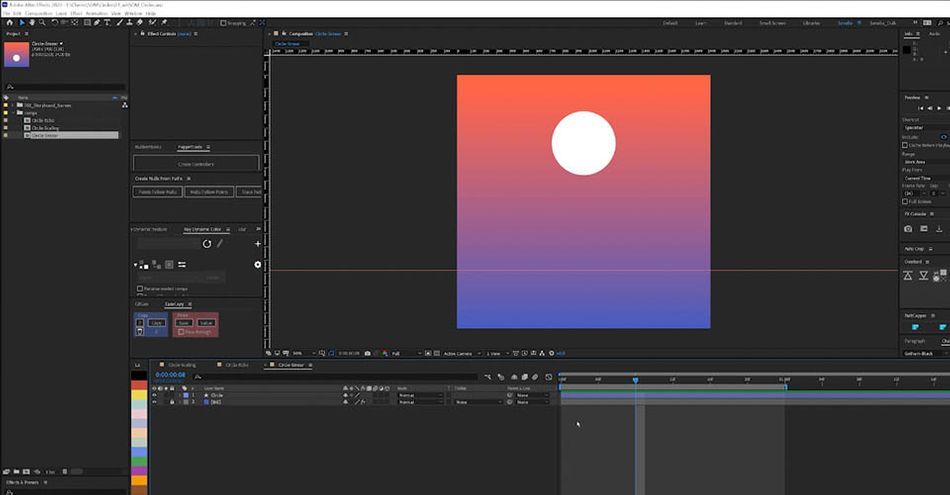Choose the Type text tool
This screenshot has width=950, height=495.
click(107, 22)
